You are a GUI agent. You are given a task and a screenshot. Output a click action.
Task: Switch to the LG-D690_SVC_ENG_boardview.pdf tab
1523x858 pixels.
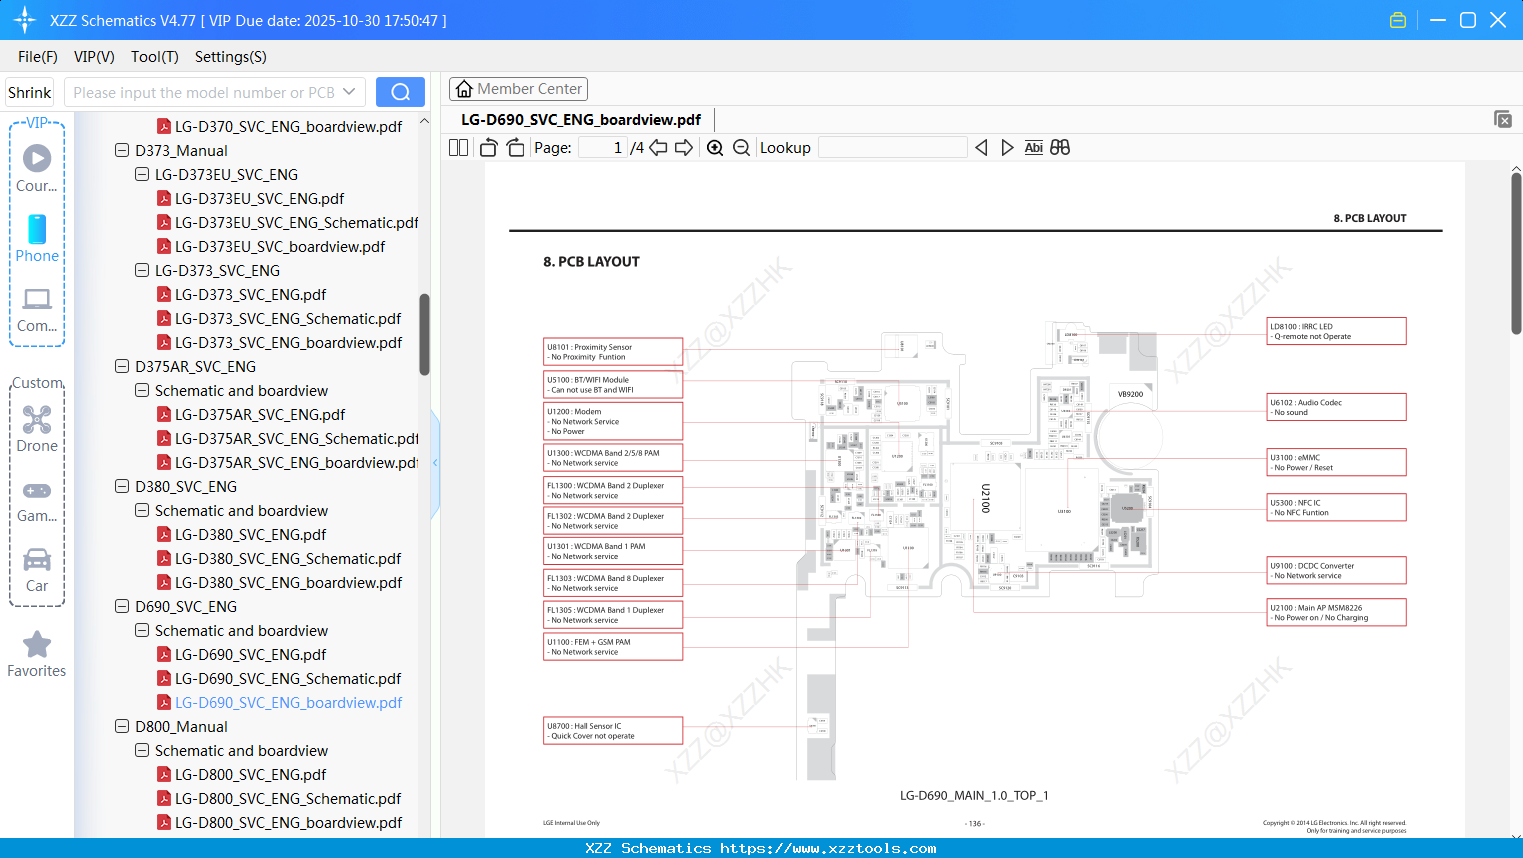click(578, 119)
